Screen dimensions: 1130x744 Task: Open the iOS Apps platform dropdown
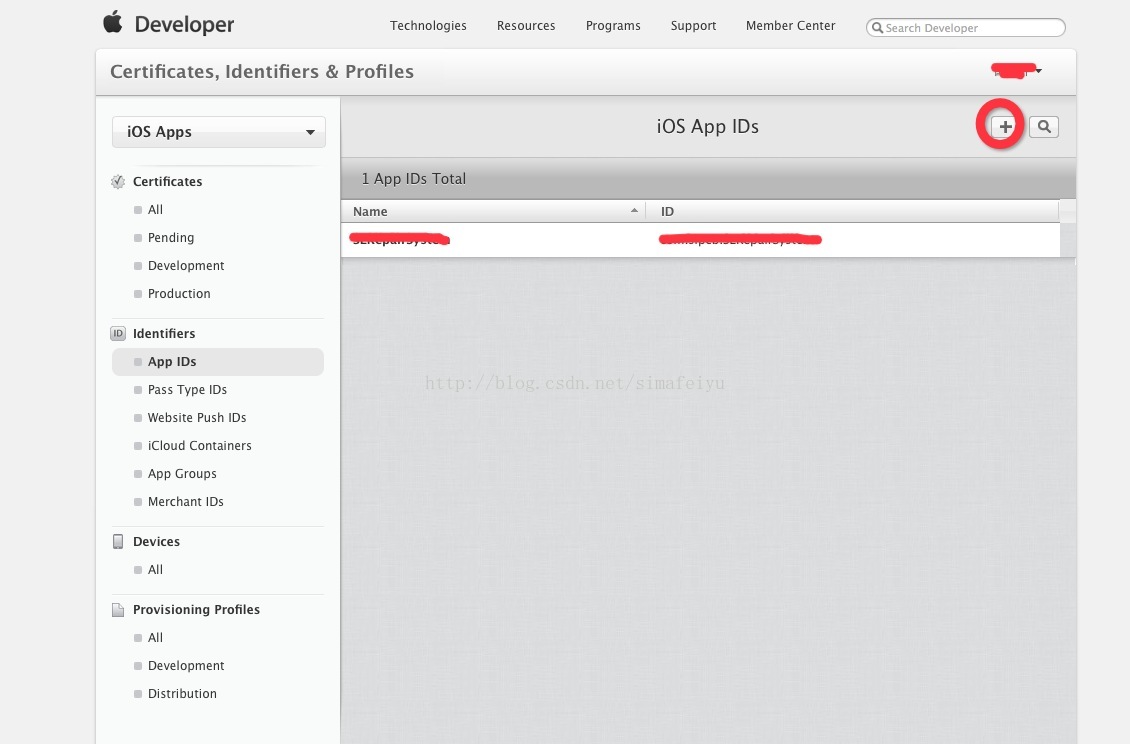coord(218,132)
